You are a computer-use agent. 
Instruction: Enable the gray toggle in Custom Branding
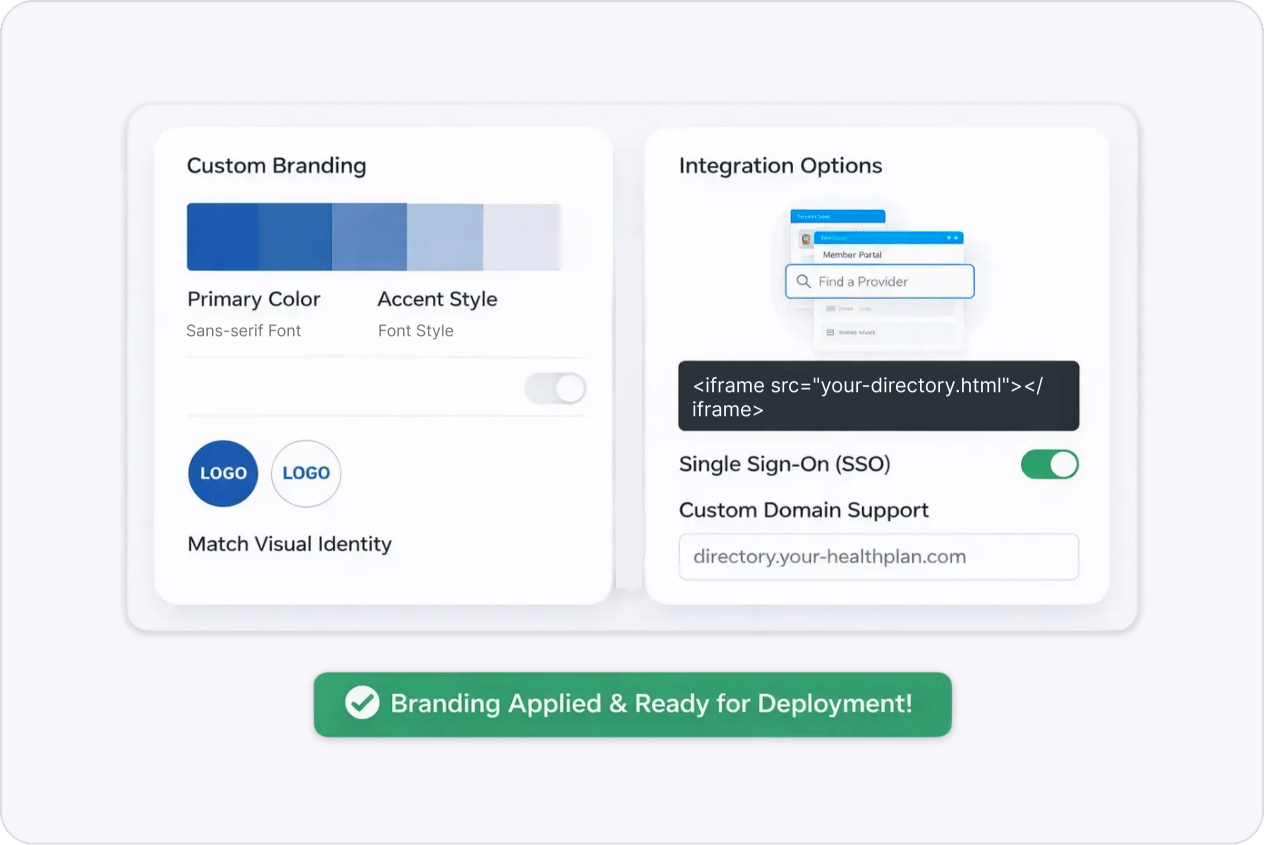click(555, 389)
